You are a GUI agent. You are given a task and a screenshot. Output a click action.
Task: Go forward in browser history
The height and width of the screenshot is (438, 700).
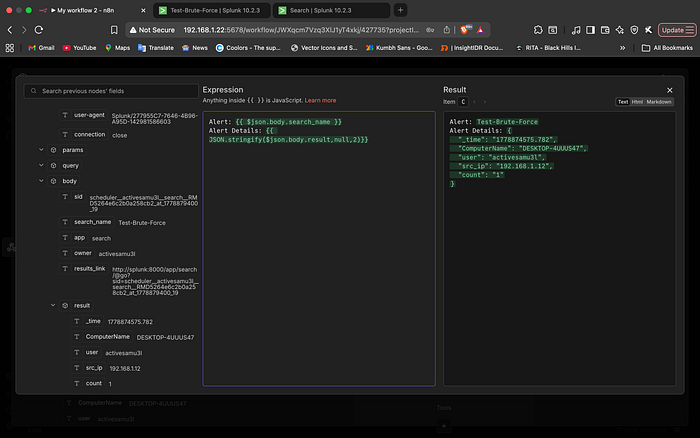coord(24,30)
